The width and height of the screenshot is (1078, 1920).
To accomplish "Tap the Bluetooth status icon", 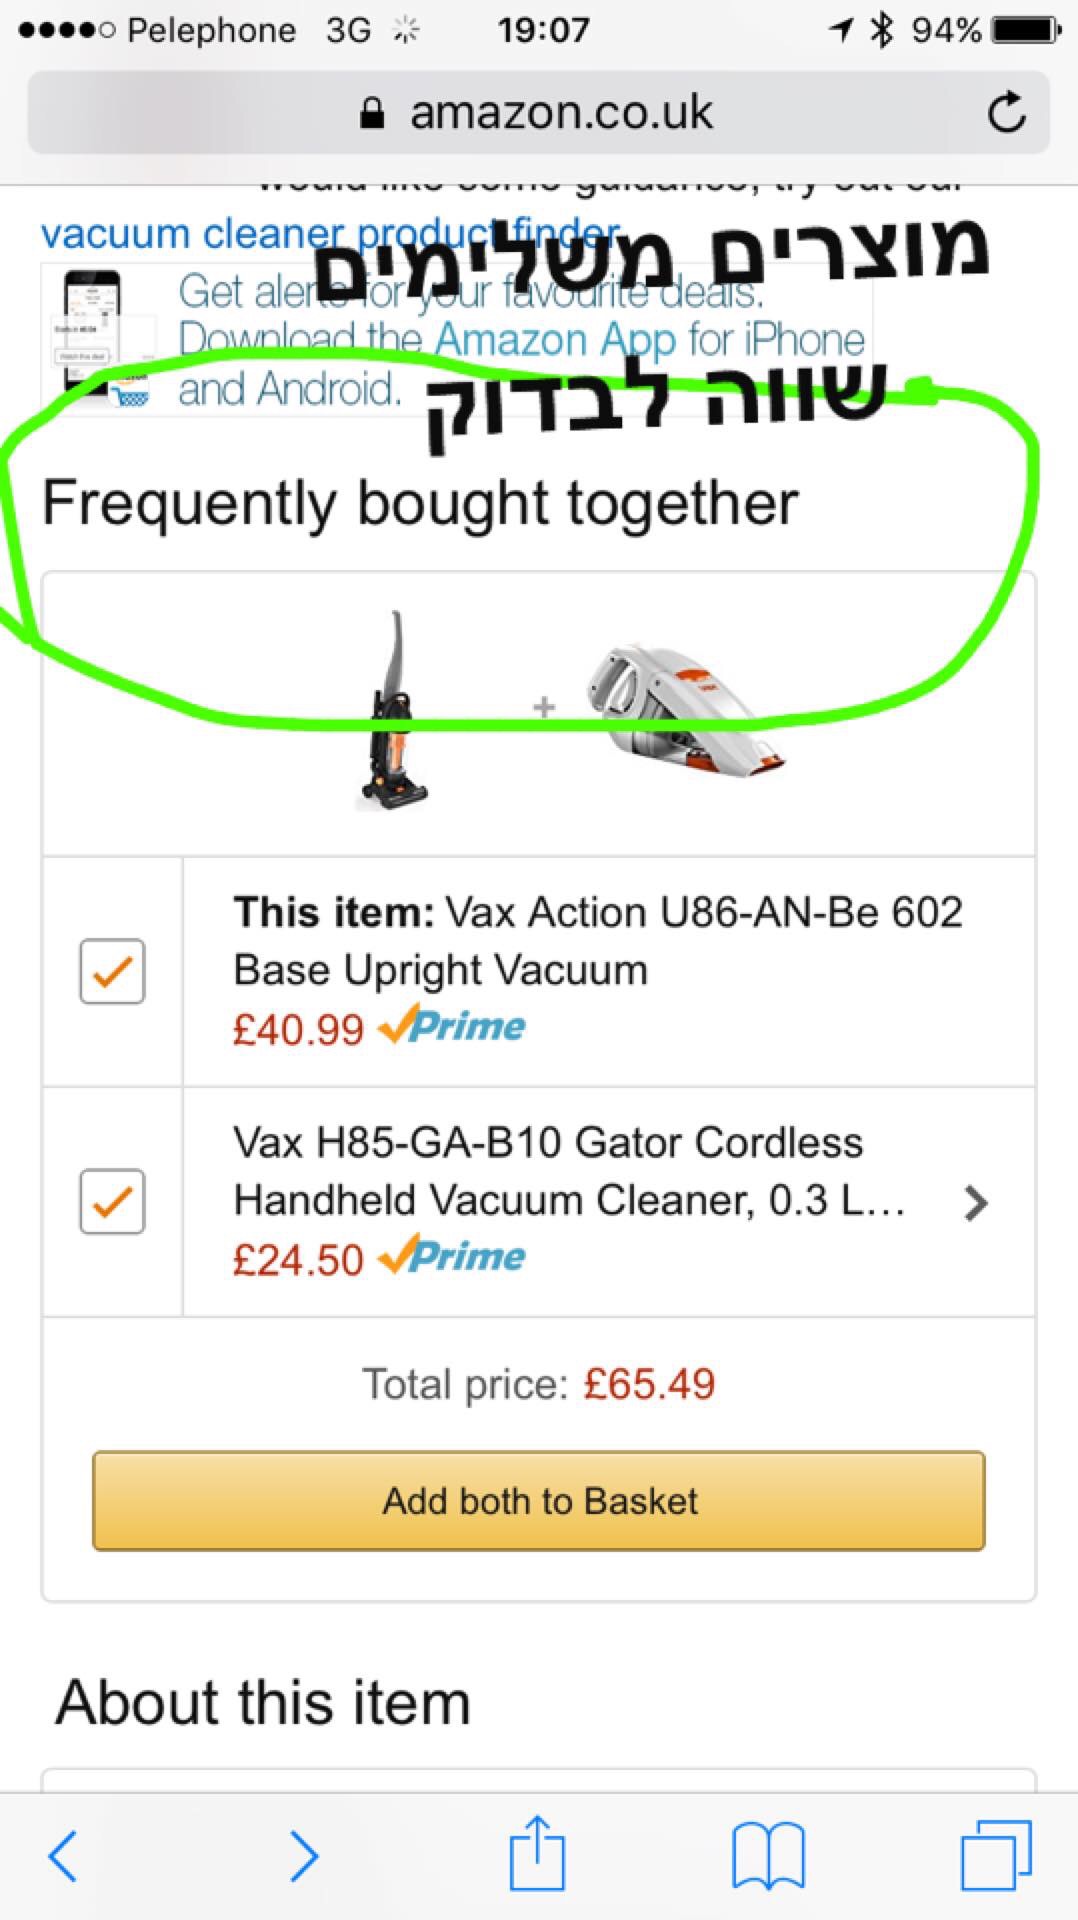I will 881,30.
